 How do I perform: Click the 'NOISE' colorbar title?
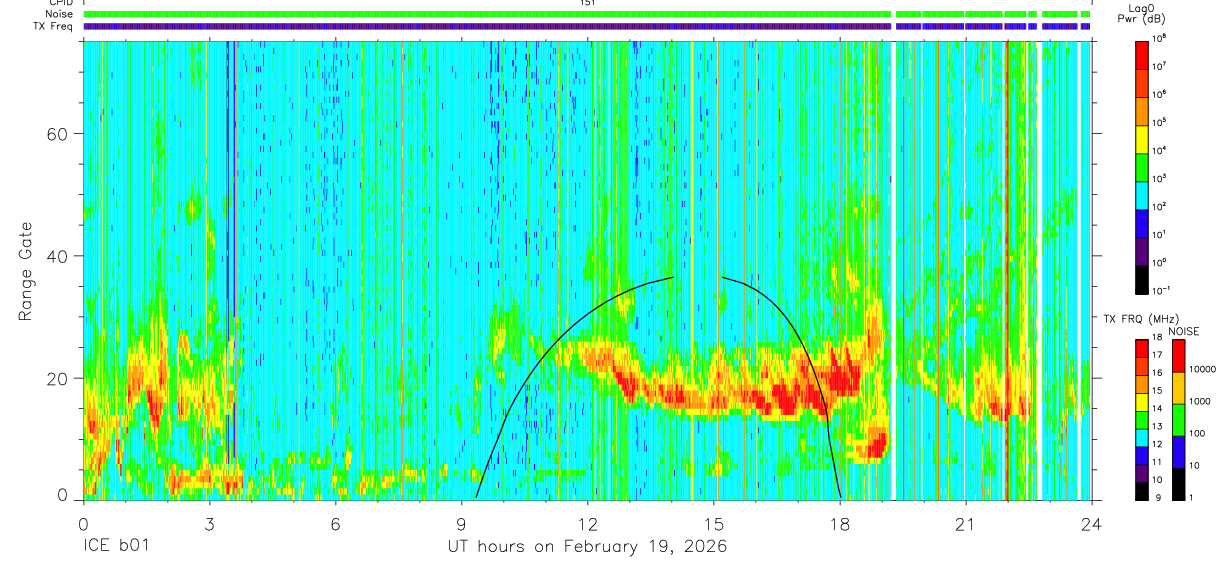[1184, 331]
